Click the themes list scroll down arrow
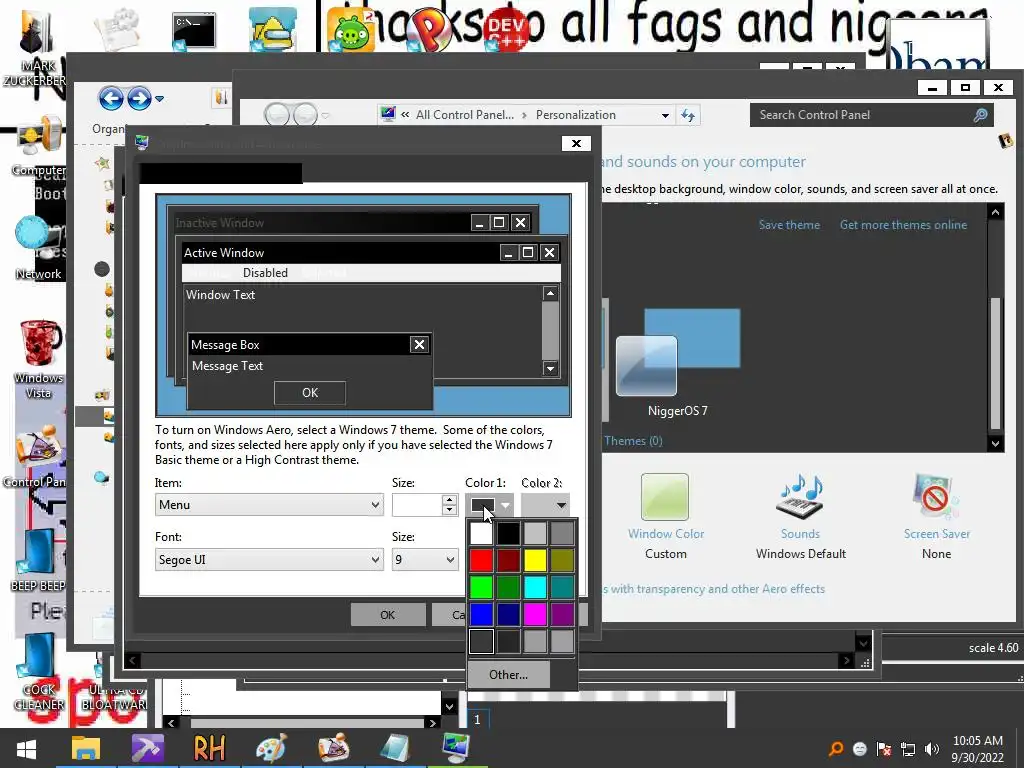 (x=995, y=443)
